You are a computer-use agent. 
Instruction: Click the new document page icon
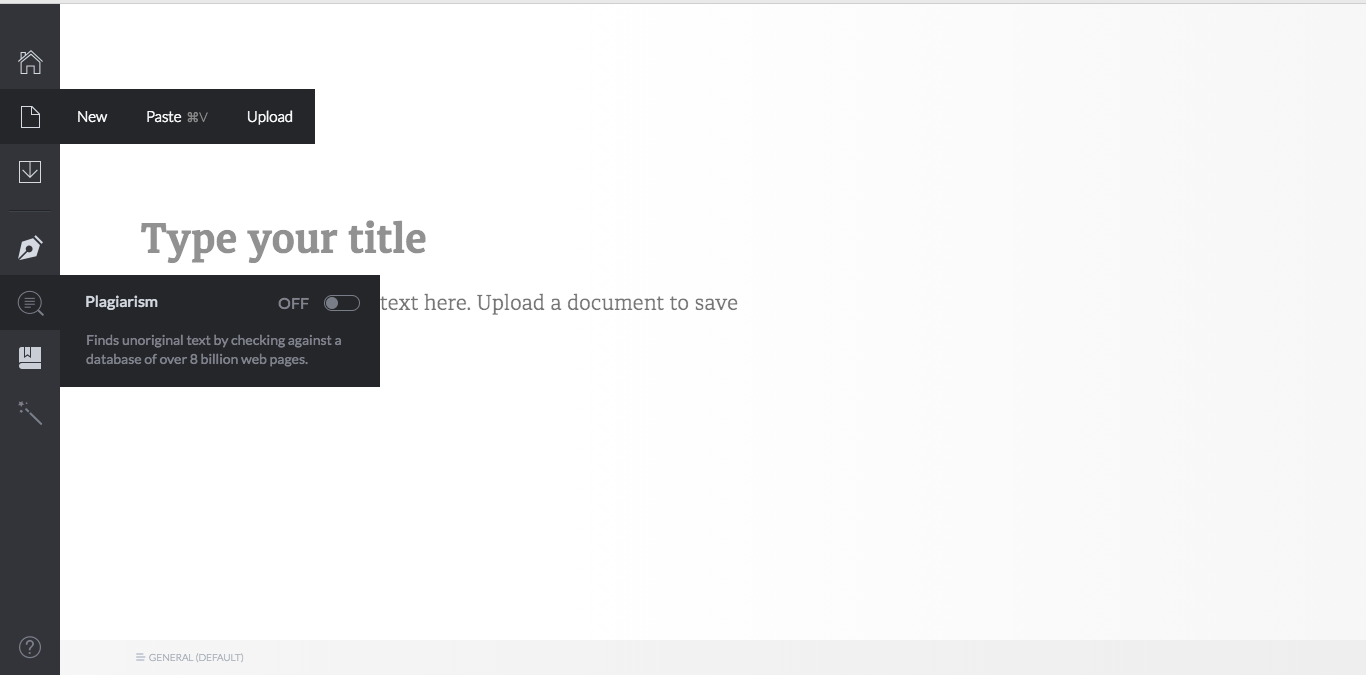point(30,117)
